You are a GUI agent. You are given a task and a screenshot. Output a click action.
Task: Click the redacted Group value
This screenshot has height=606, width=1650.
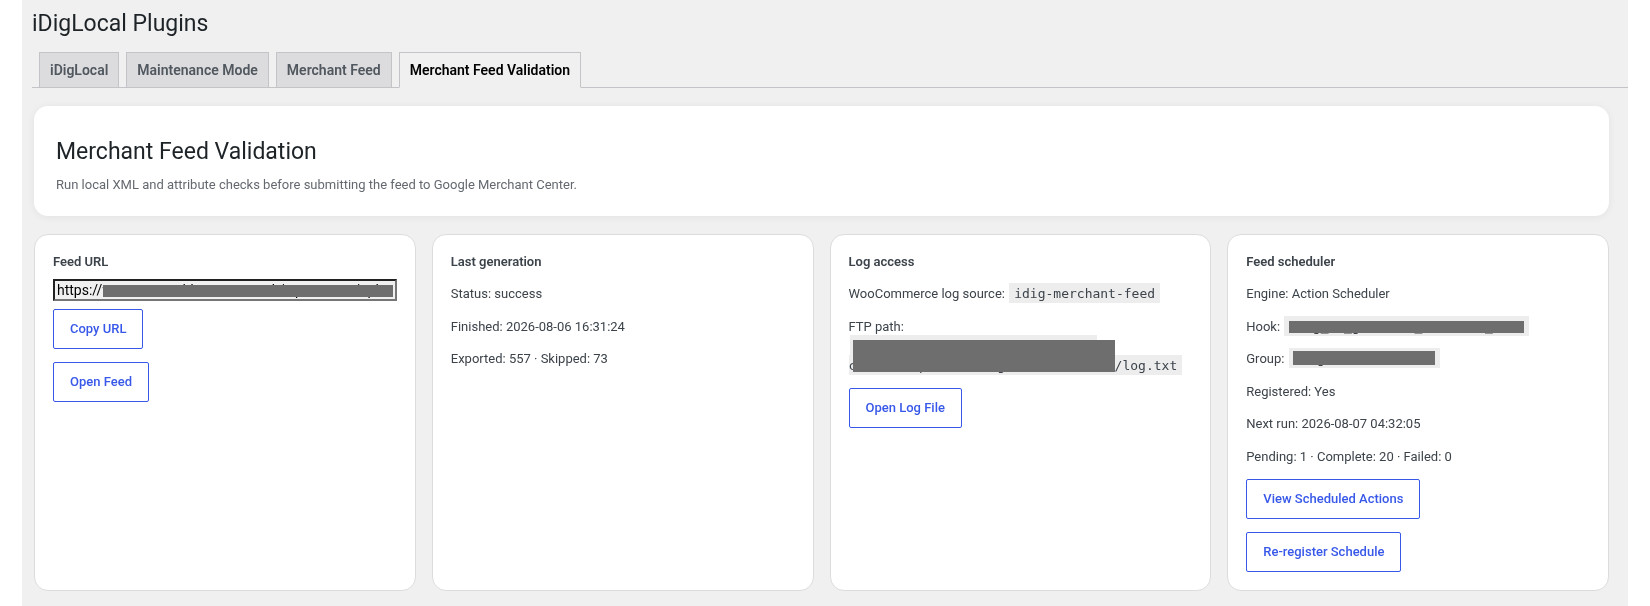1364,358
